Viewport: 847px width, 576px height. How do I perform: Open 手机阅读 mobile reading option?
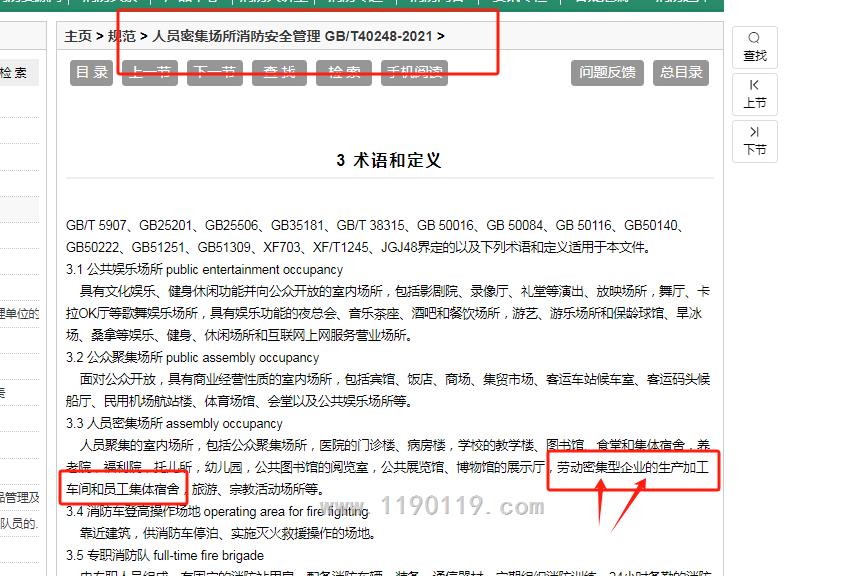coord(414,72)
